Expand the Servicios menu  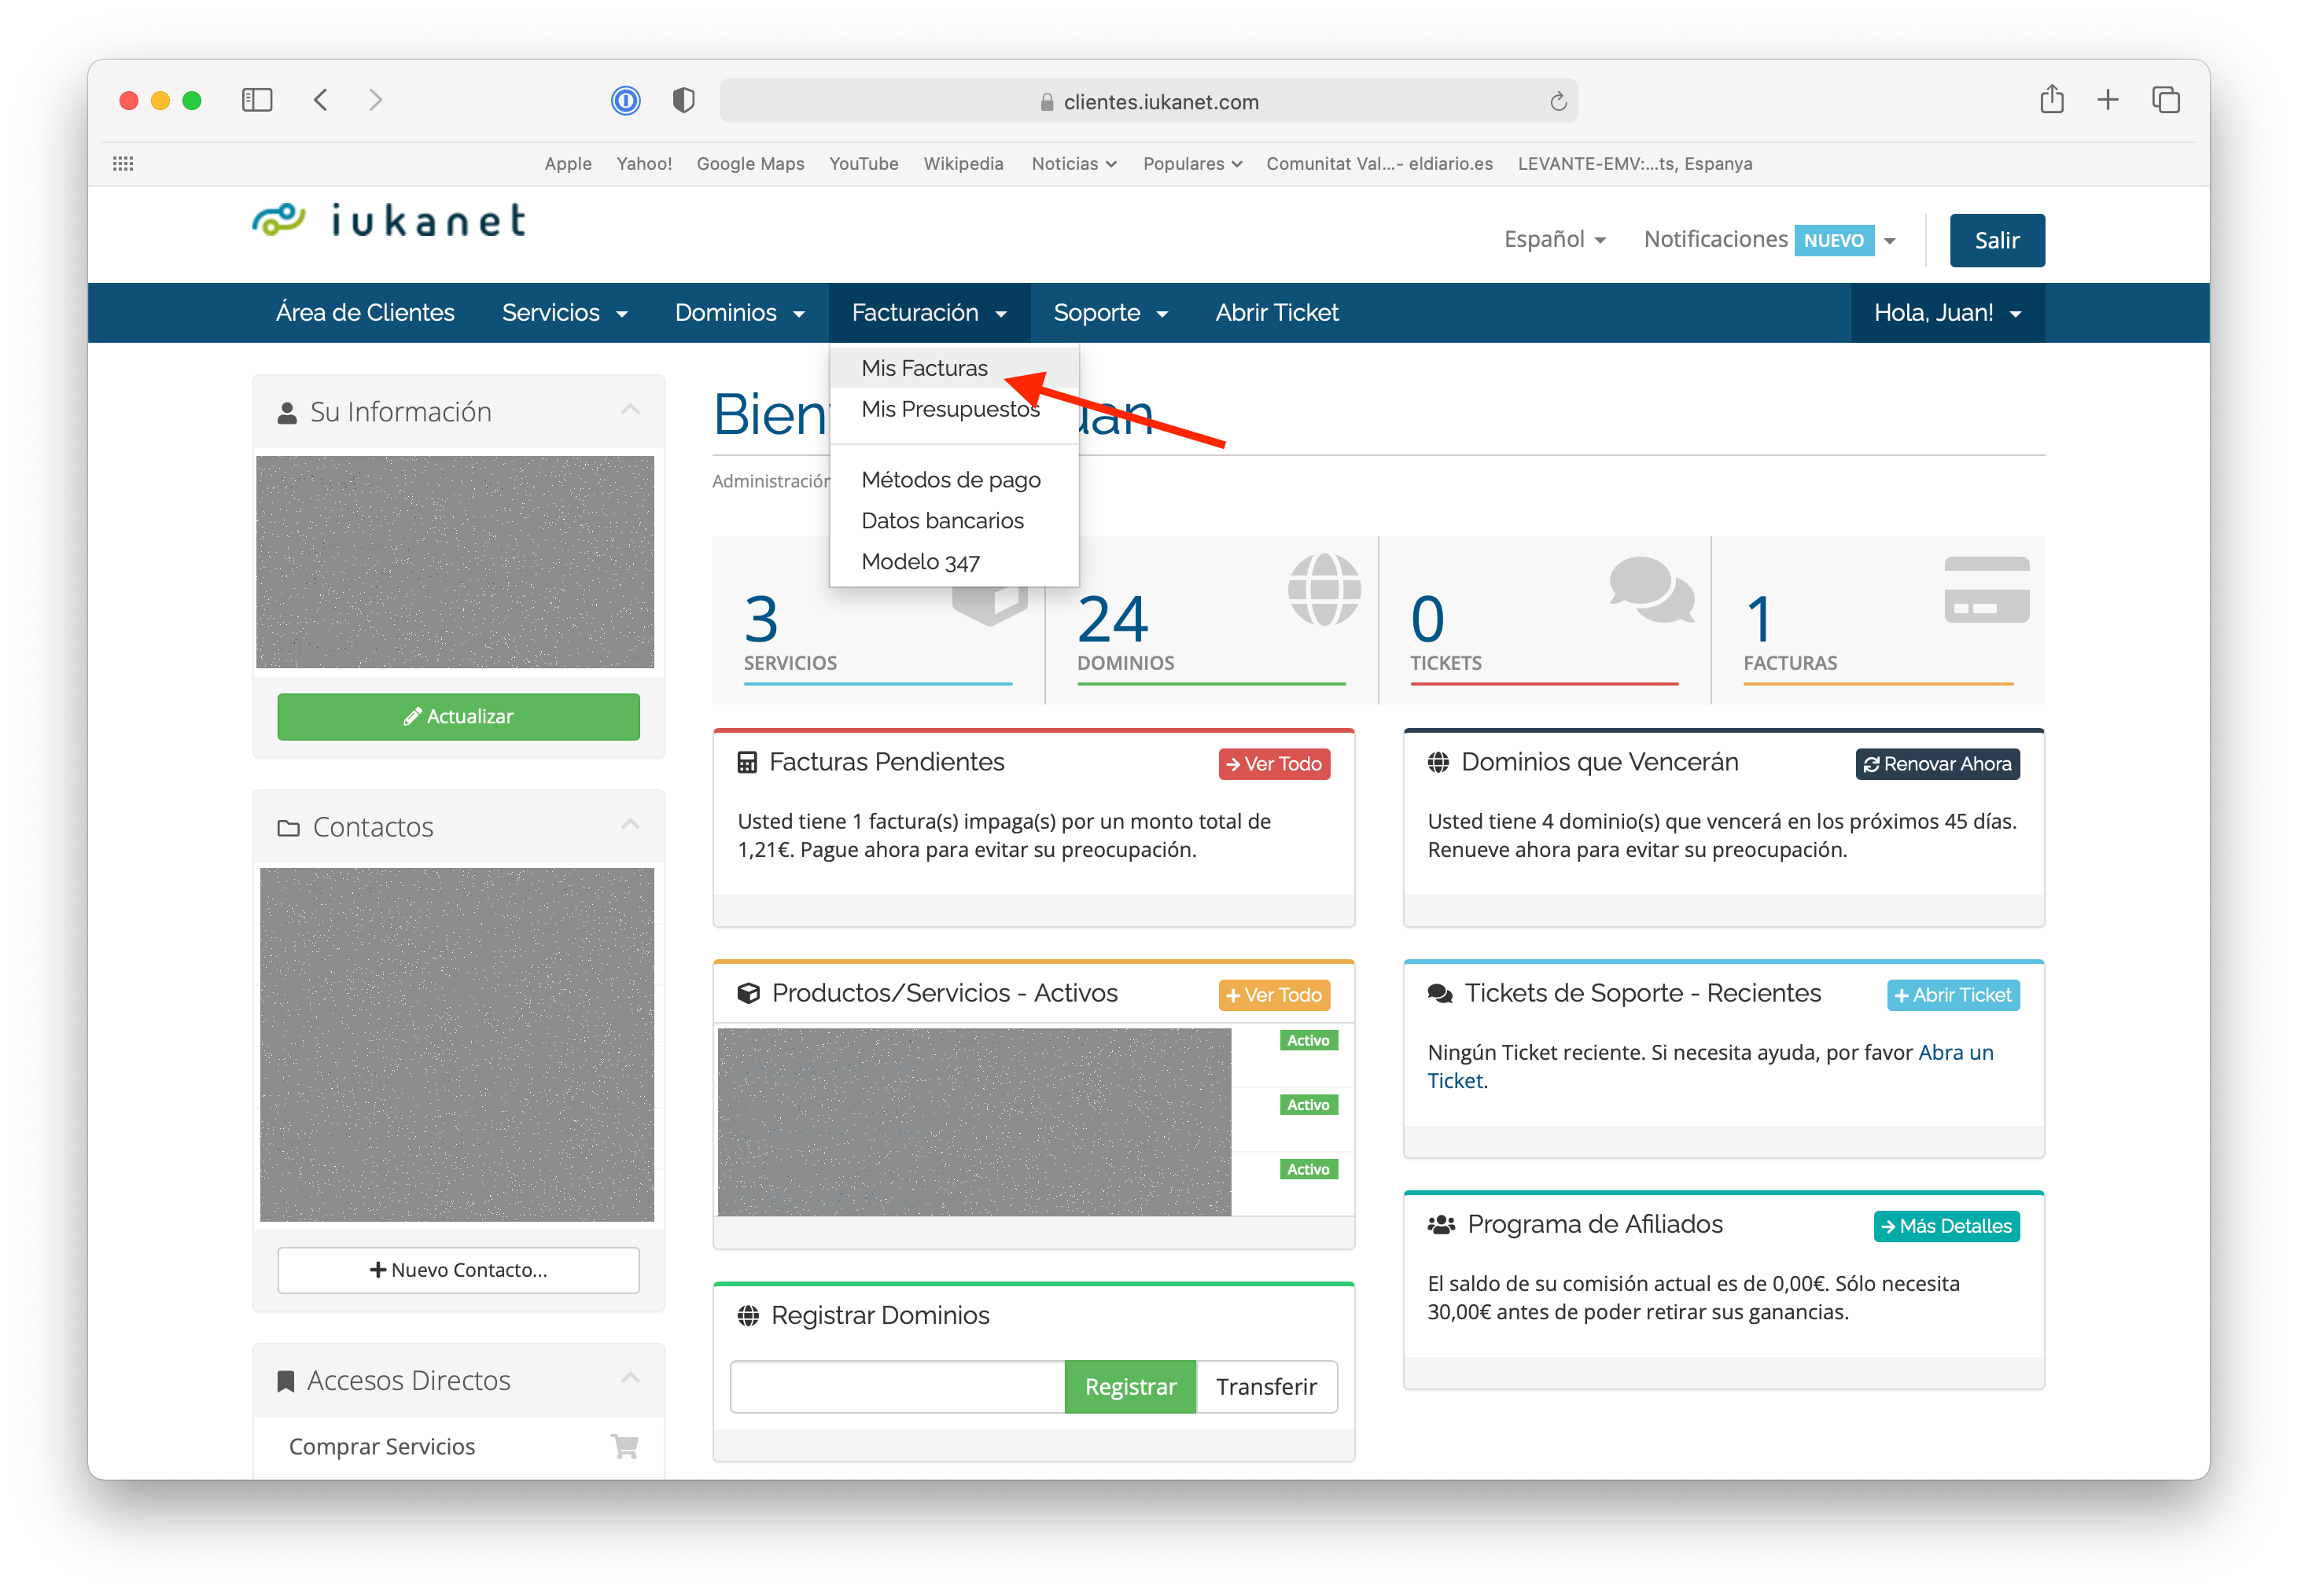tap(564, 313)
